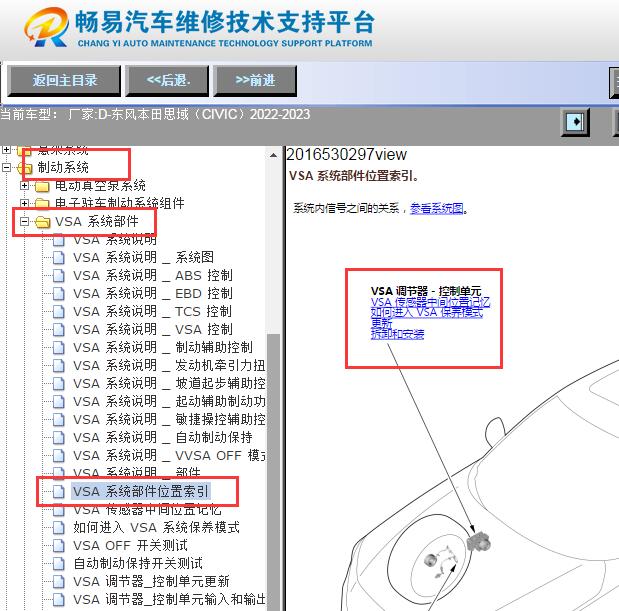Open 自动制动保持开关测试 page

[138, 563]
